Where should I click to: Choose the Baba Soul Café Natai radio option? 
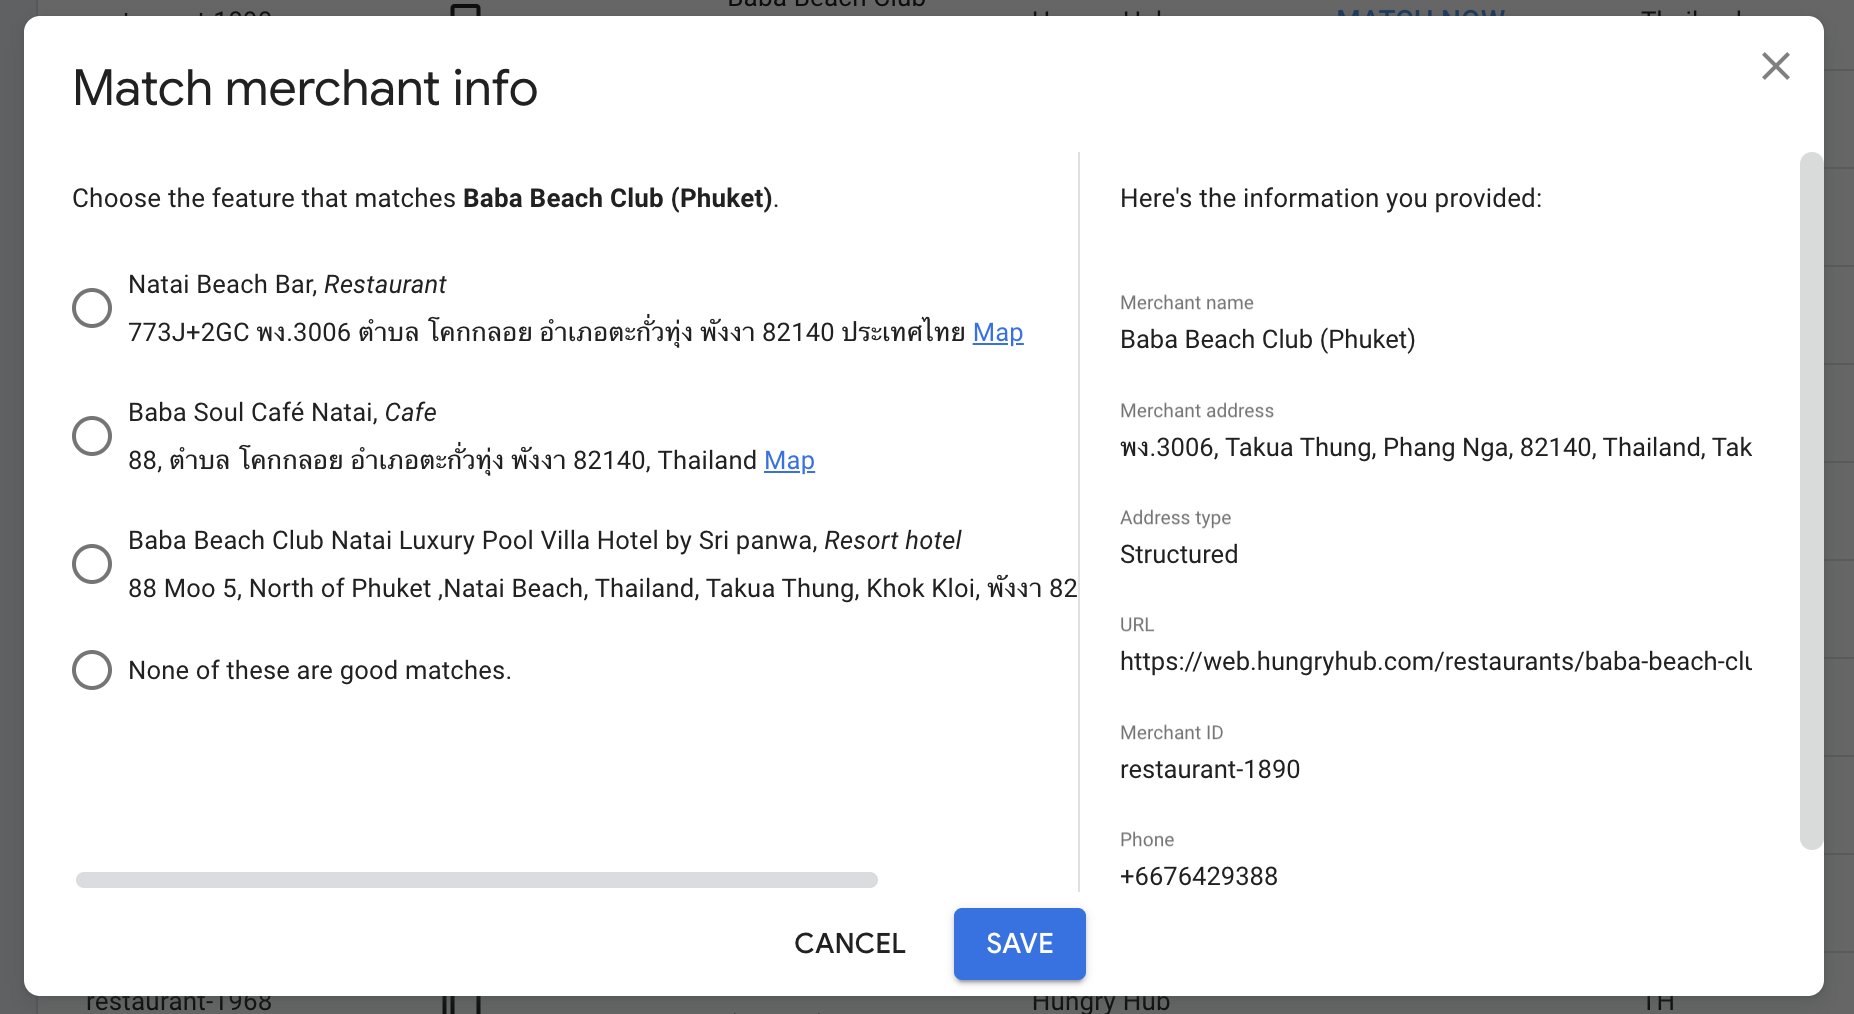(x=92, y=436)
